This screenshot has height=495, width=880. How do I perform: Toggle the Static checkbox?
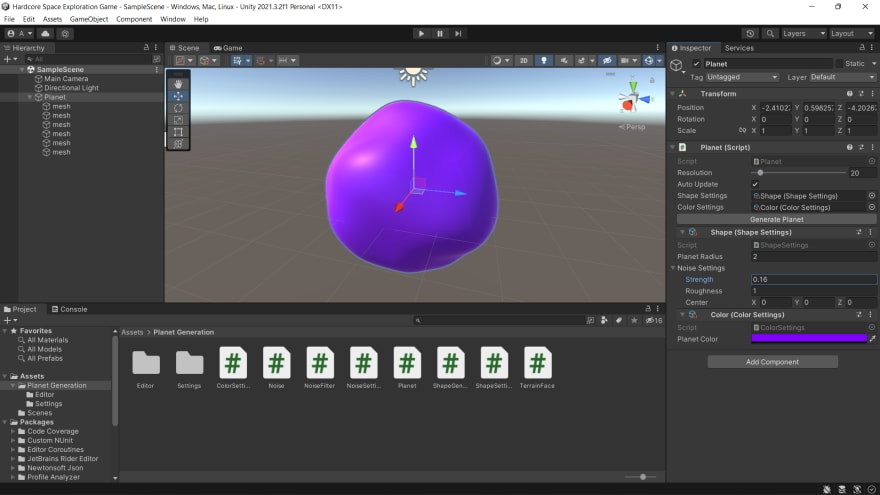[840, 64]
